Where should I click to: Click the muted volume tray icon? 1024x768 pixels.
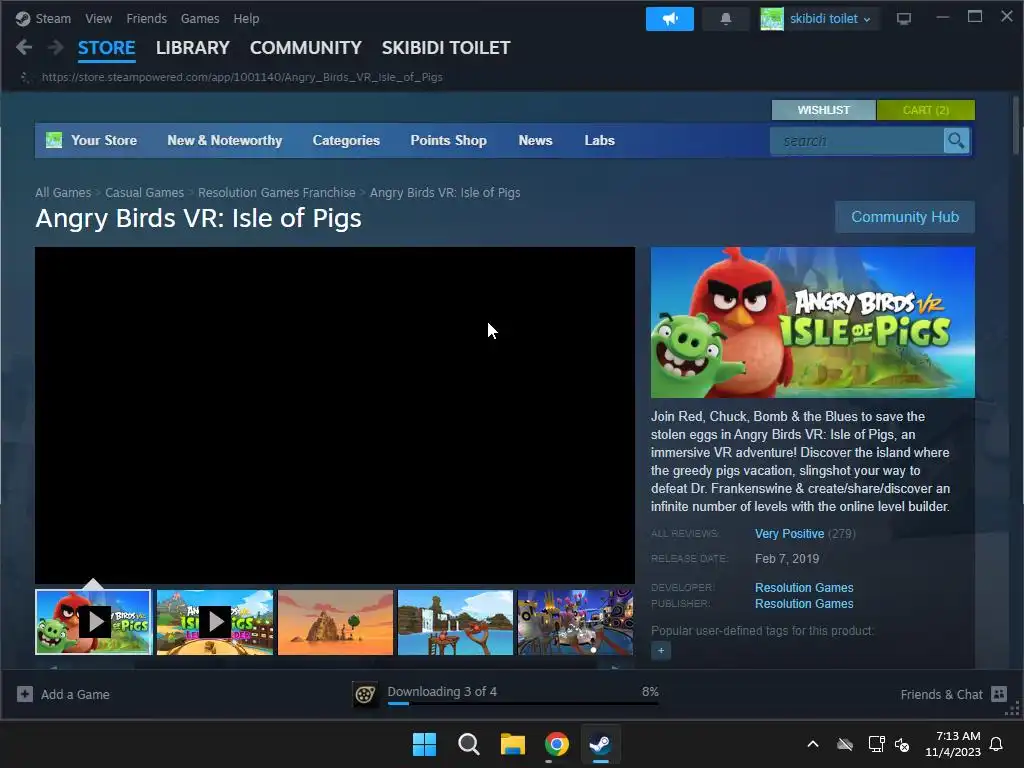902,744
